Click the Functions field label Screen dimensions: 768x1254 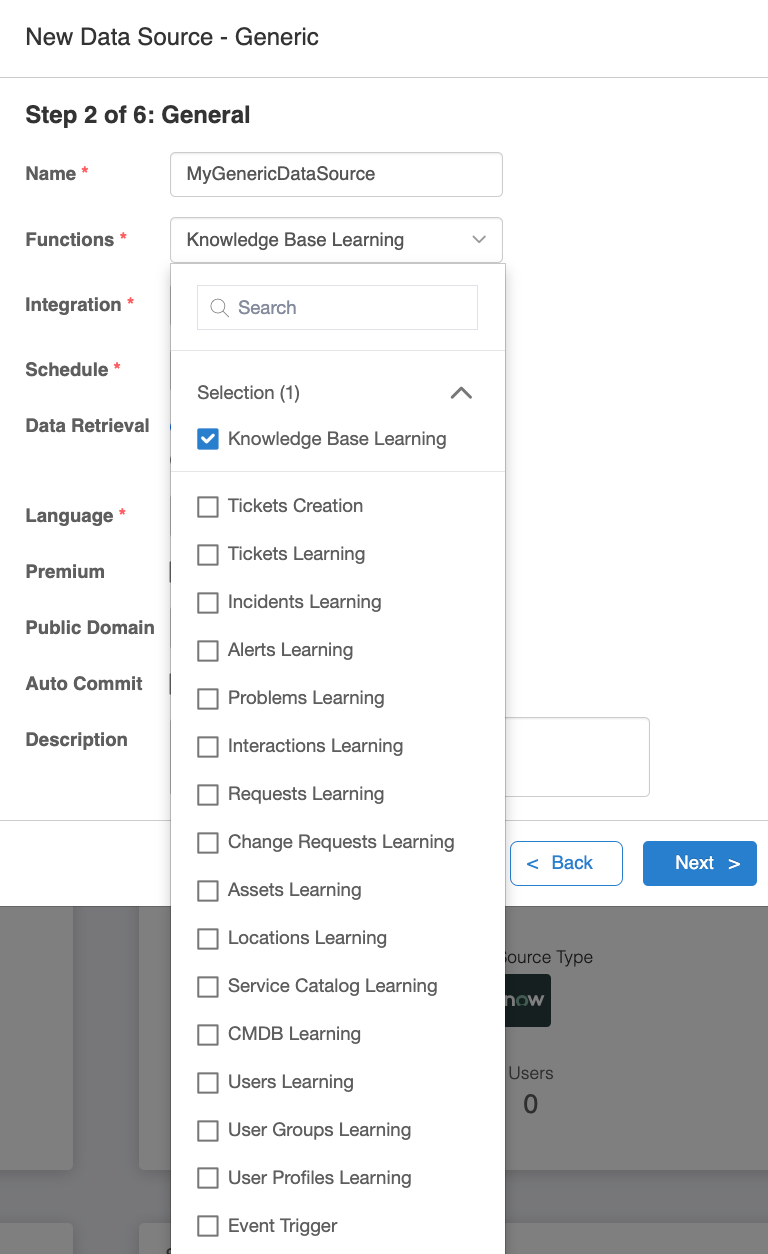point(70,240)
